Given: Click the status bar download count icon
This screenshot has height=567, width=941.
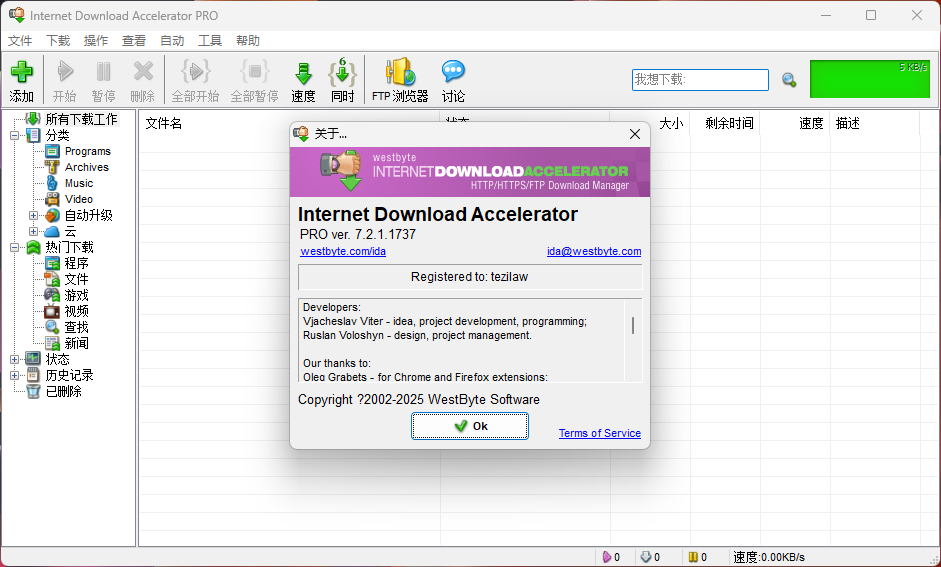Looking at the screenshot, I should pos(646,557).
